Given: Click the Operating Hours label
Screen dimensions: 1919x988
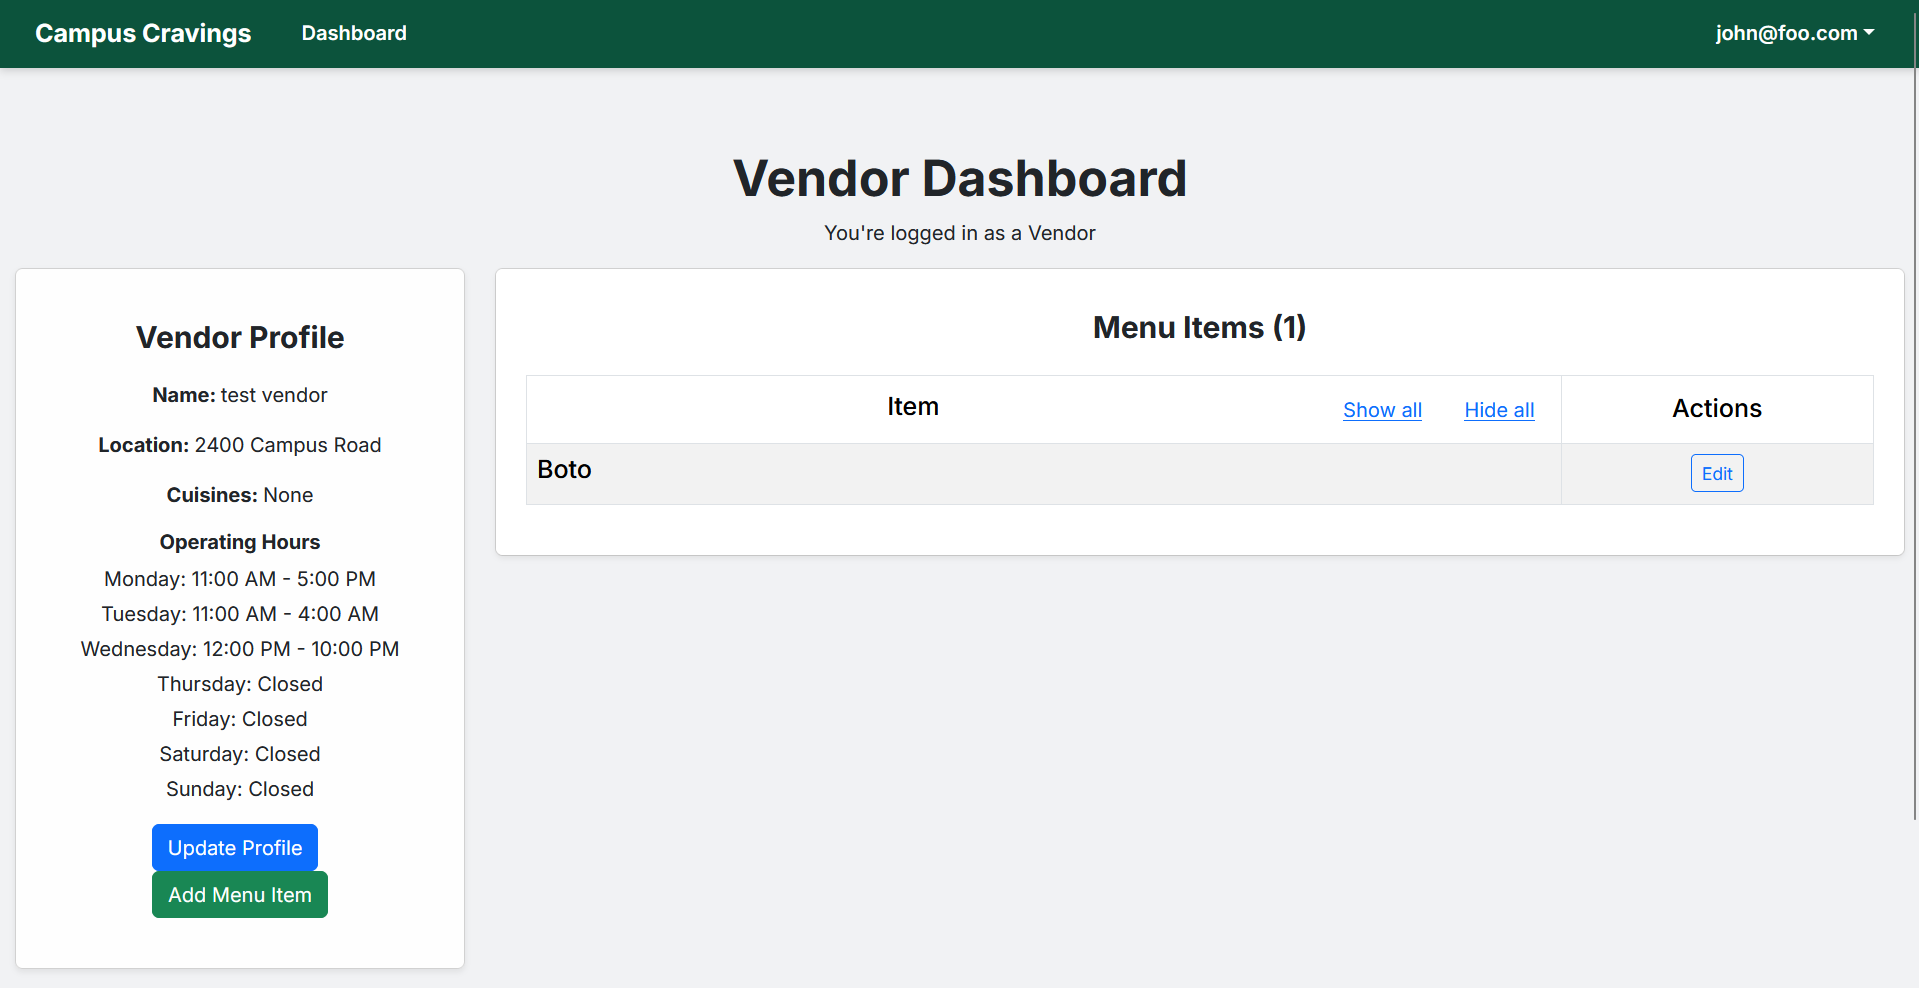Looking at the screenshot, I should pos(240,542).
